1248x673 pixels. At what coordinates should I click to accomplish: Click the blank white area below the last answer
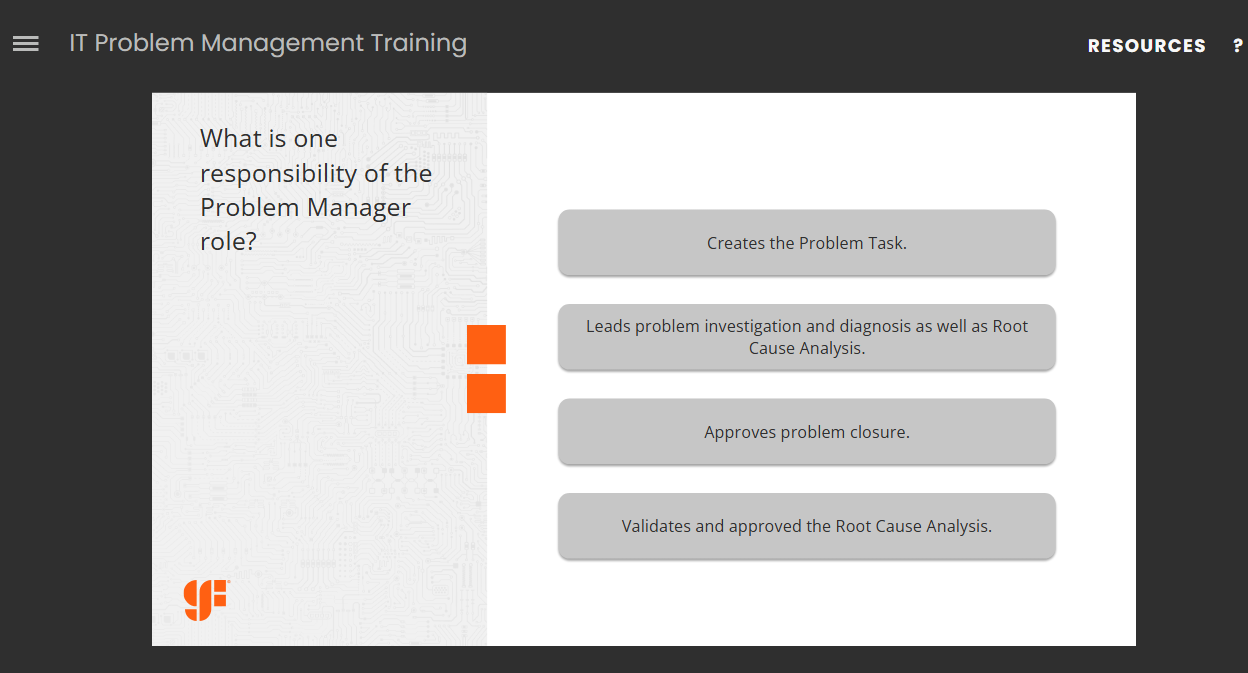point(806,605)
